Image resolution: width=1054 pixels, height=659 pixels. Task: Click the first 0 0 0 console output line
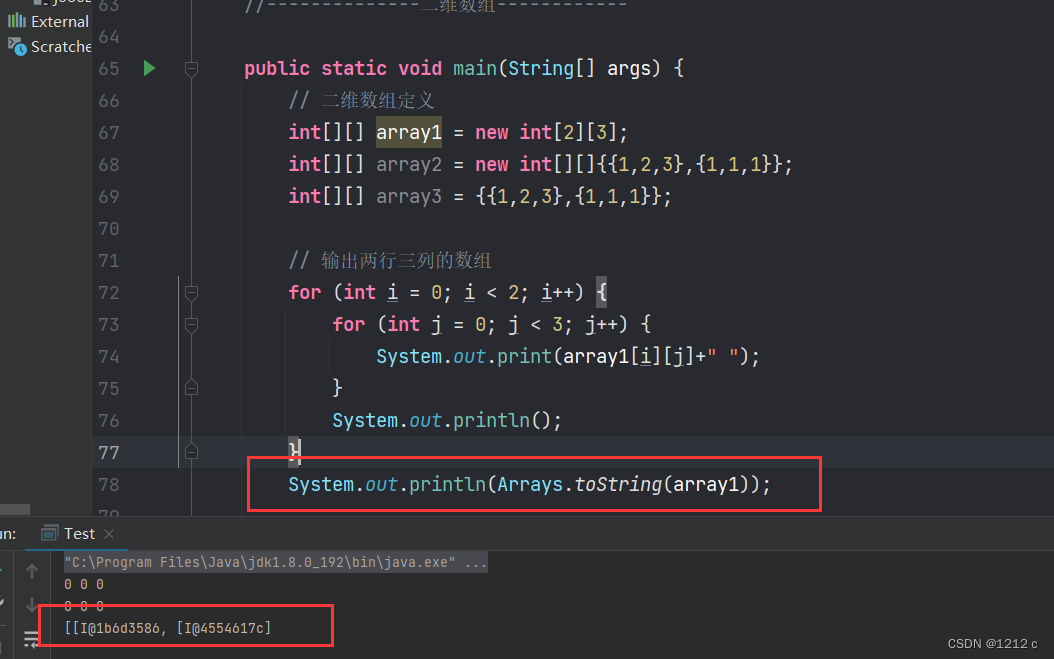[84, 584]
